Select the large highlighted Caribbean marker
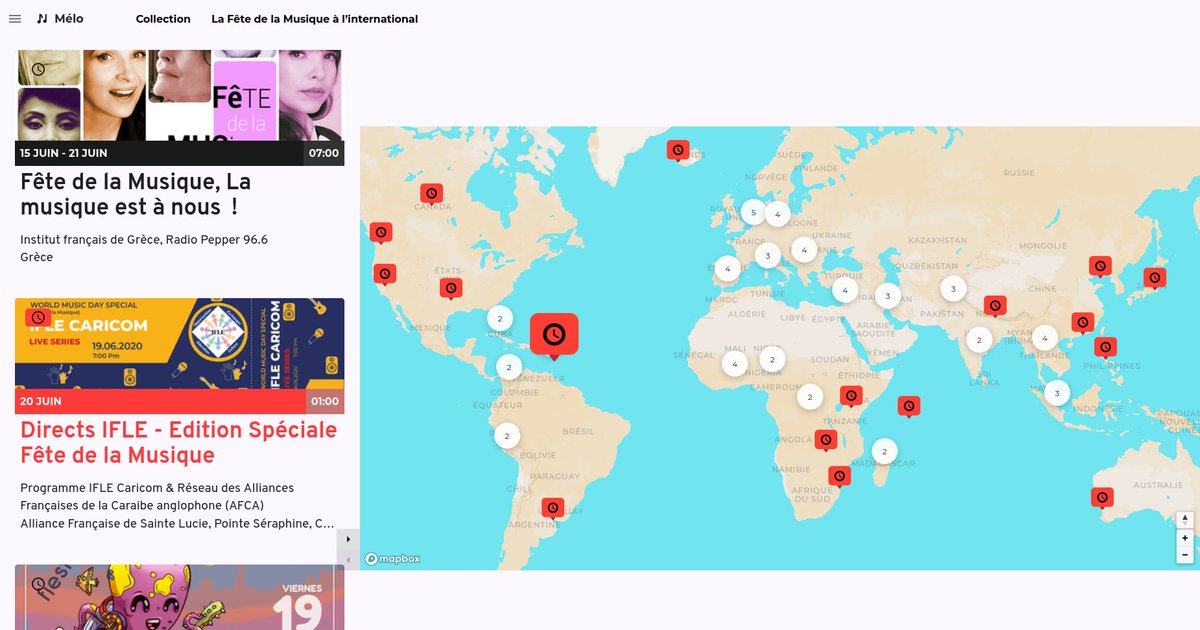The width and height of the screenshot is (1200, 630). (554, 335)
